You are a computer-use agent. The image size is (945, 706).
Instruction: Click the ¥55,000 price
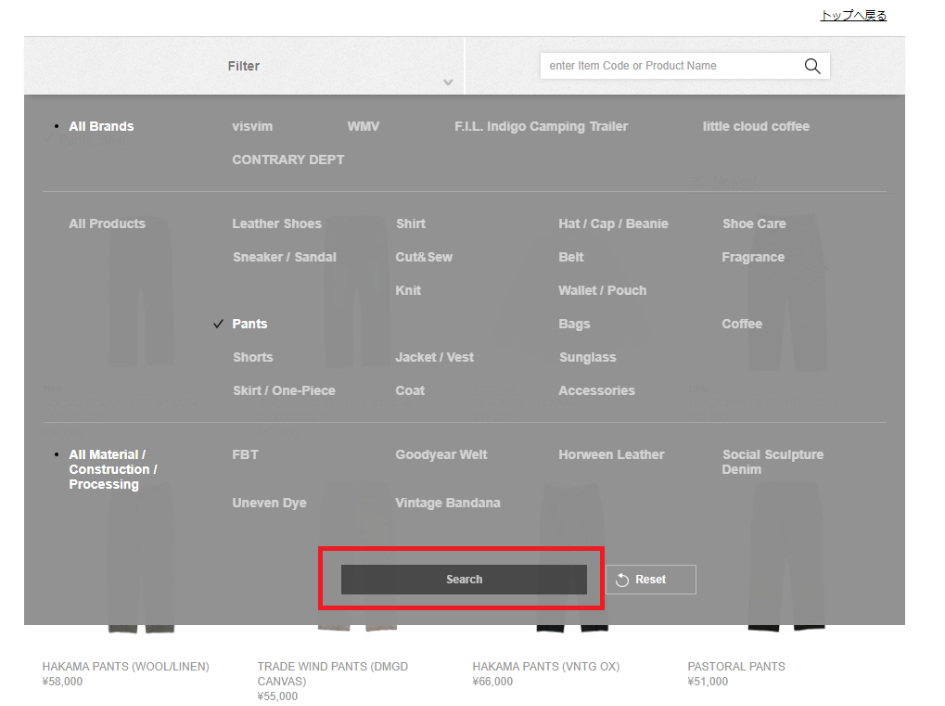278,696
